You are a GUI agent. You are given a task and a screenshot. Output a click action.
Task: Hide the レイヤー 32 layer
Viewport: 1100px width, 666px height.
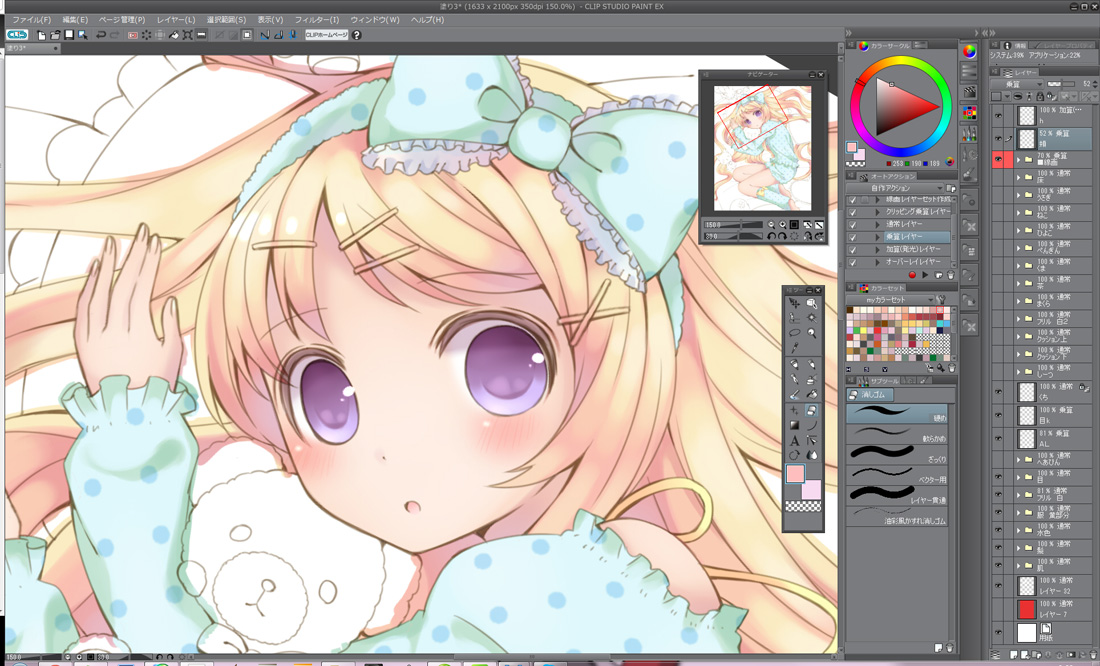[x=998, y=585]
